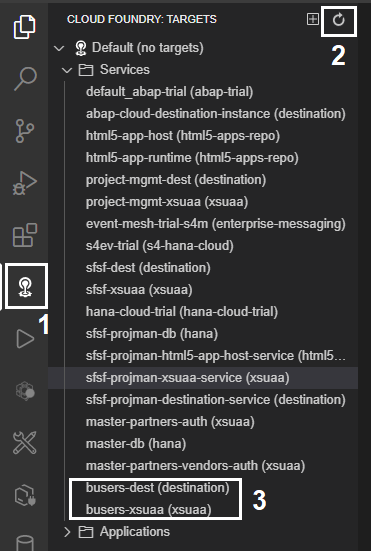Click the Refresh targets button
This screenshot has width=371, height=551.
pos(339,20)
